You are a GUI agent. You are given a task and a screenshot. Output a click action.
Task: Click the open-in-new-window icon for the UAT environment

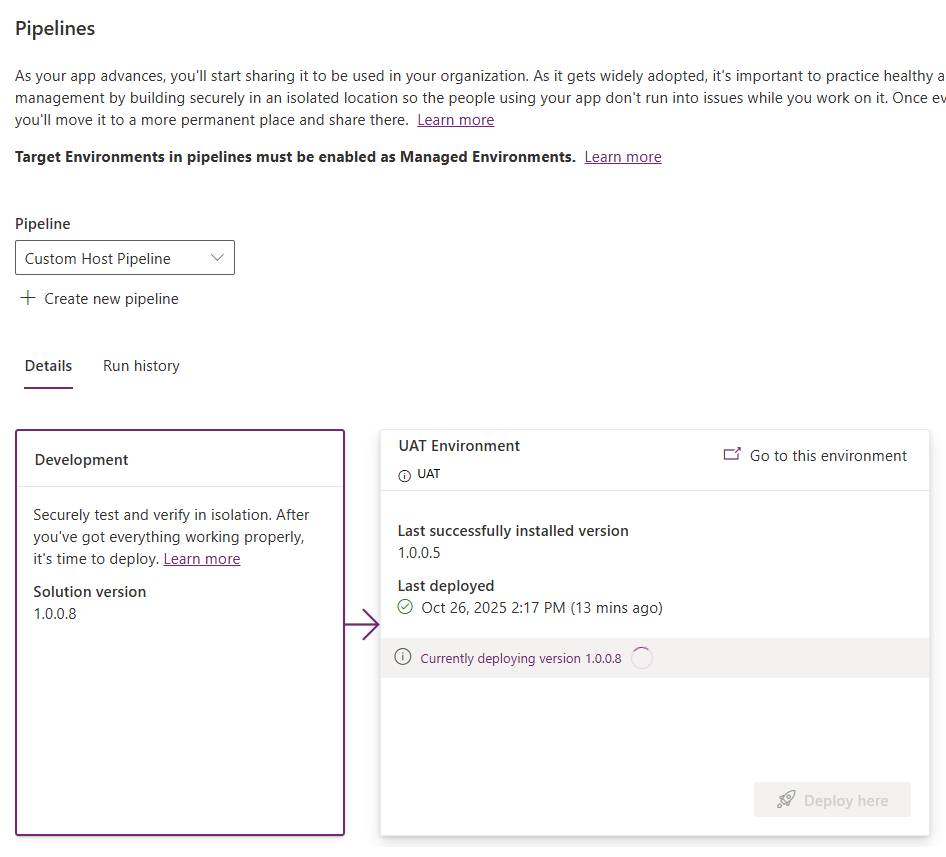point(732,455)
